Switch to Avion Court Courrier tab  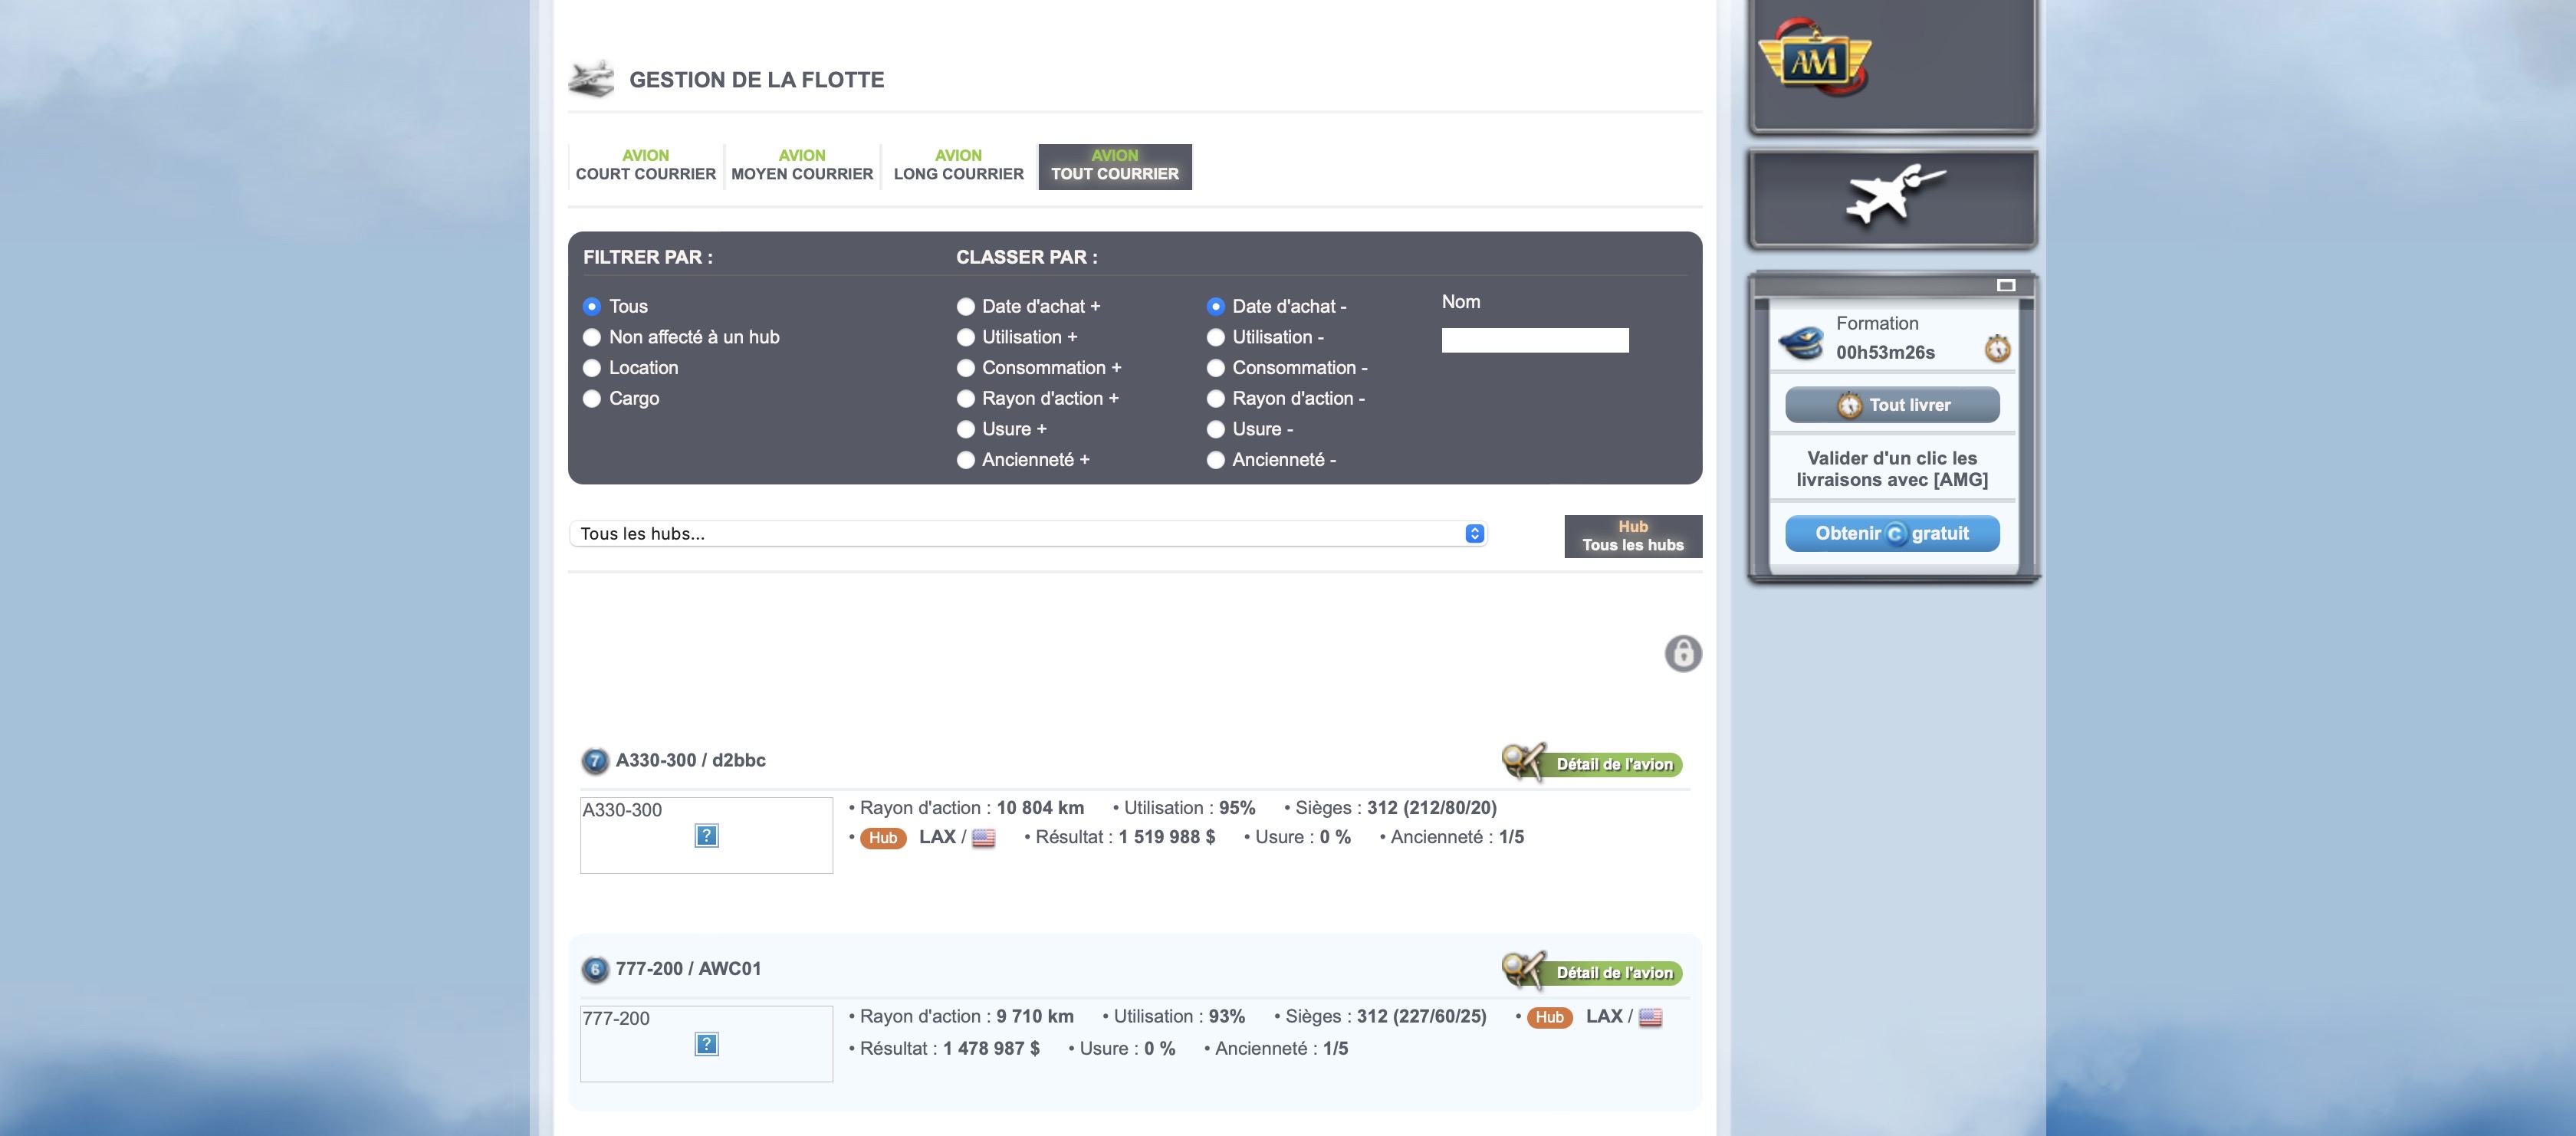pyautogui.click(x=645, y=165)
